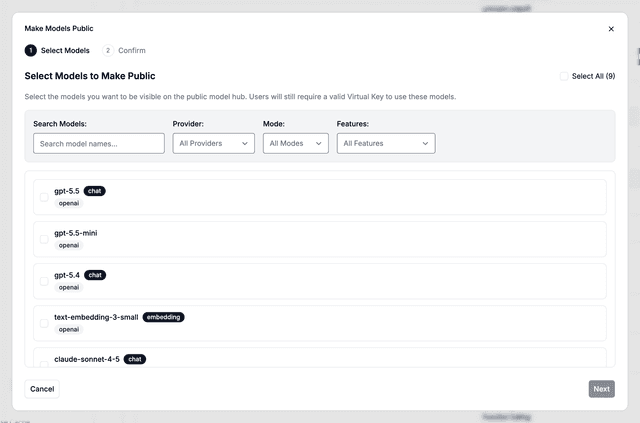The height and width of the screenshot is (423, 640).
Task: Check the gpt-5.4 model checkbox
Action: pyautogui.click(x=44, y=281)
